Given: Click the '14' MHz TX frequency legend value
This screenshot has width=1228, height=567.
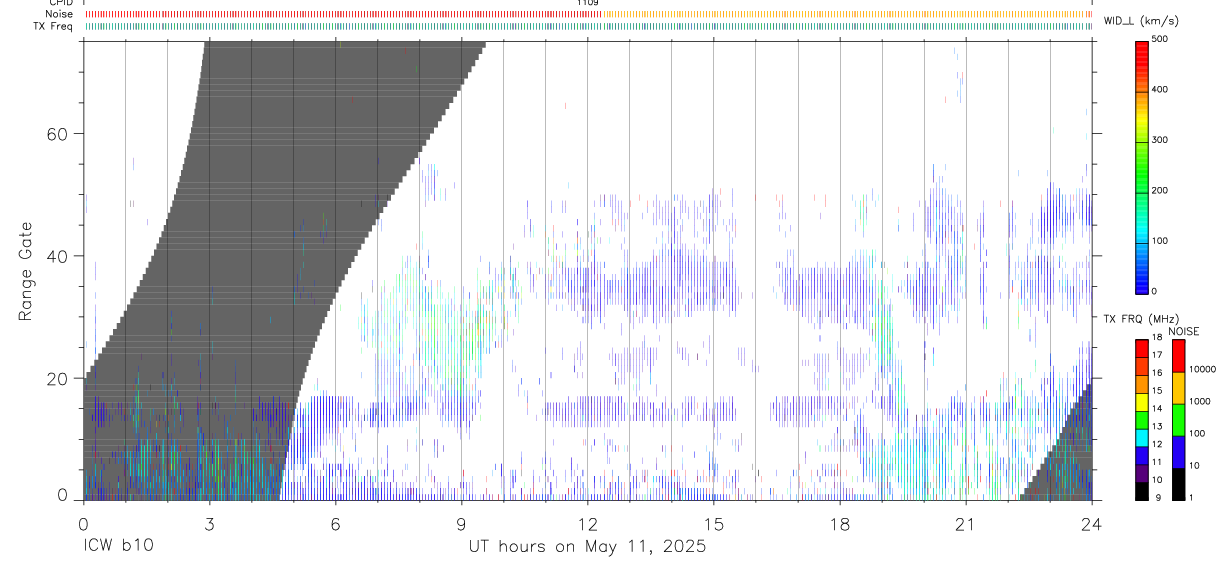Looking at the screenshot, I should [1157, 409].
